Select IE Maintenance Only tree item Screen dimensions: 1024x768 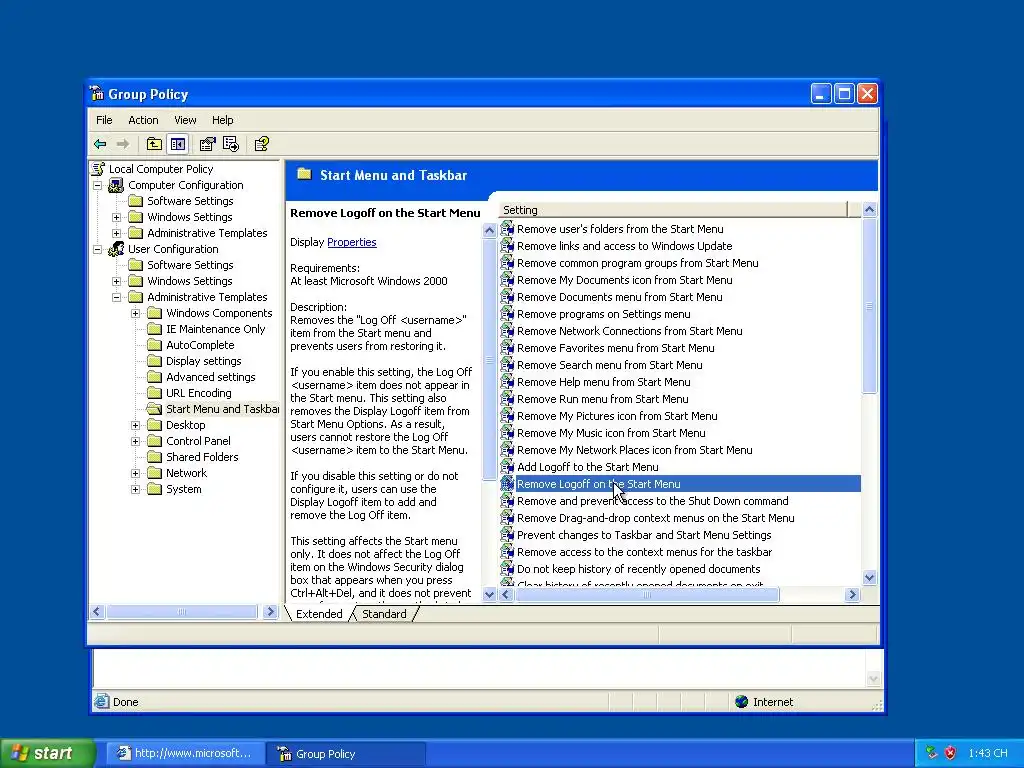pyautogui.click(x=216, y=329)
